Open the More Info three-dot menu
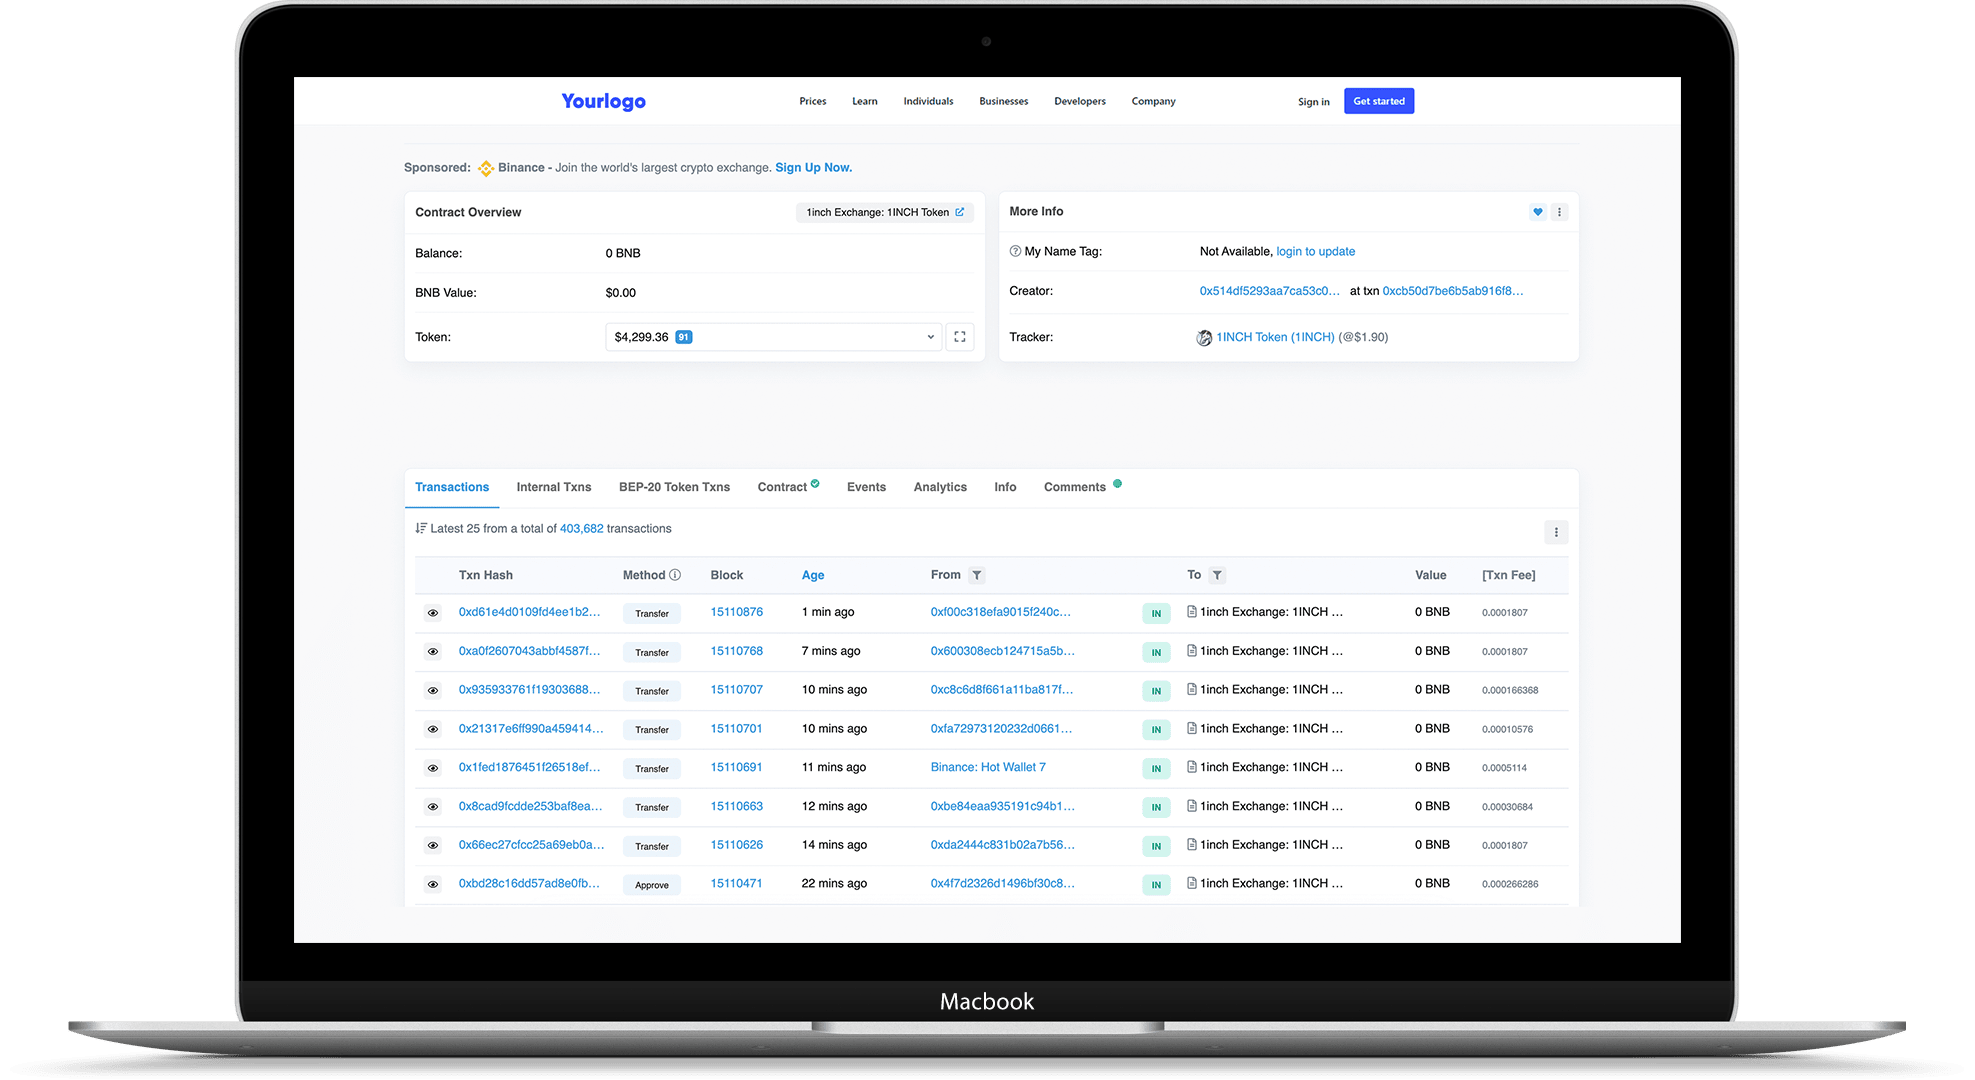1975x1080 pixels. click(x=1559, y=212)
